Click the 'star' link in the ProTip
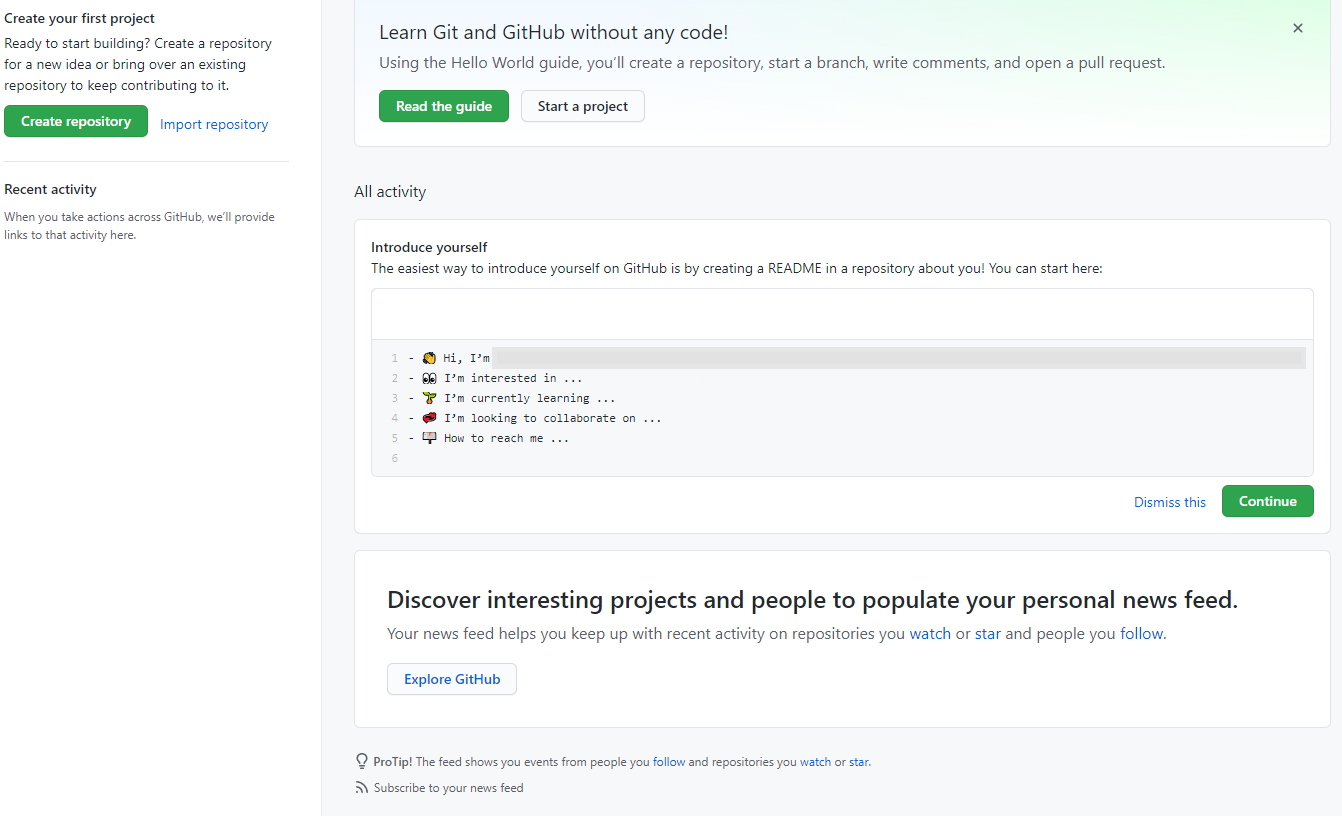Image resolution: width=1342 pixels, height=816 pixels. pos(859,762)
